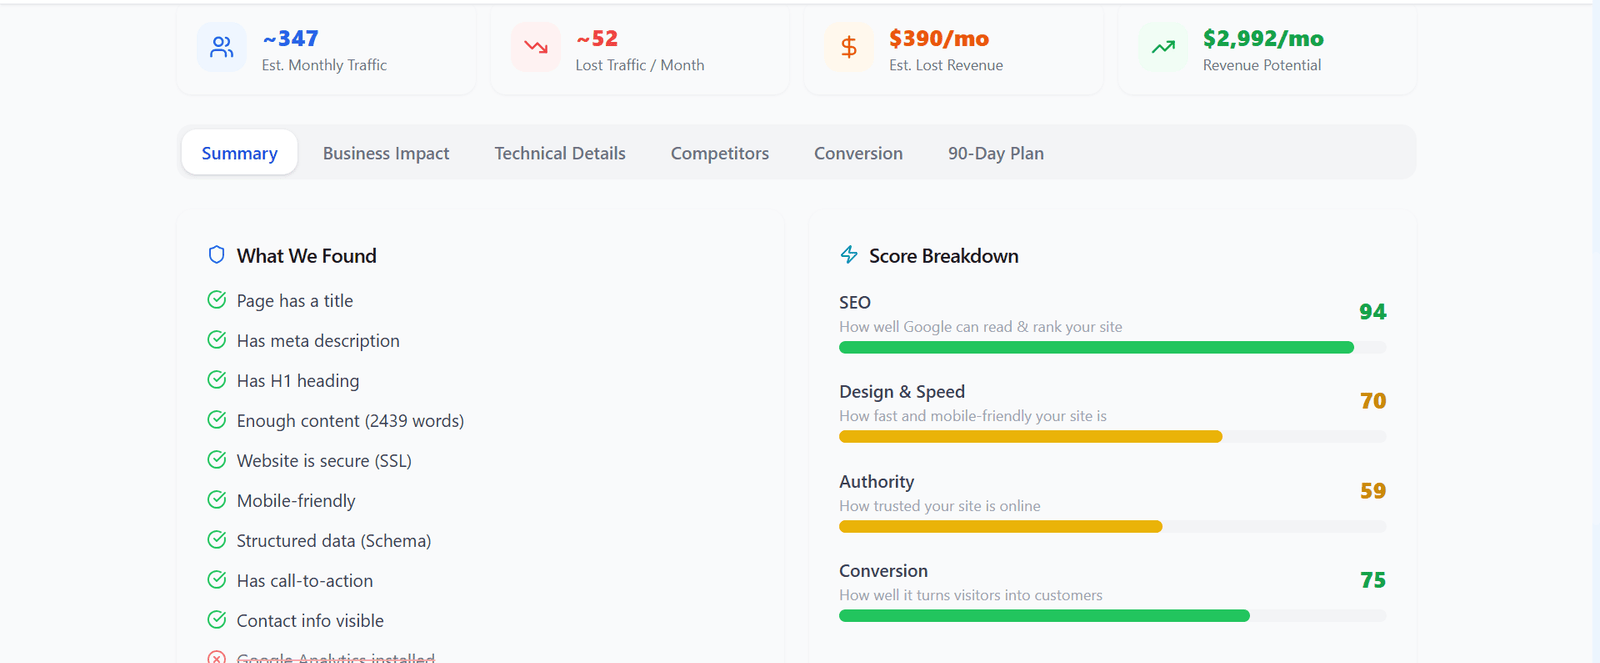Click the struck-through Google Analytics installed text

336,657
